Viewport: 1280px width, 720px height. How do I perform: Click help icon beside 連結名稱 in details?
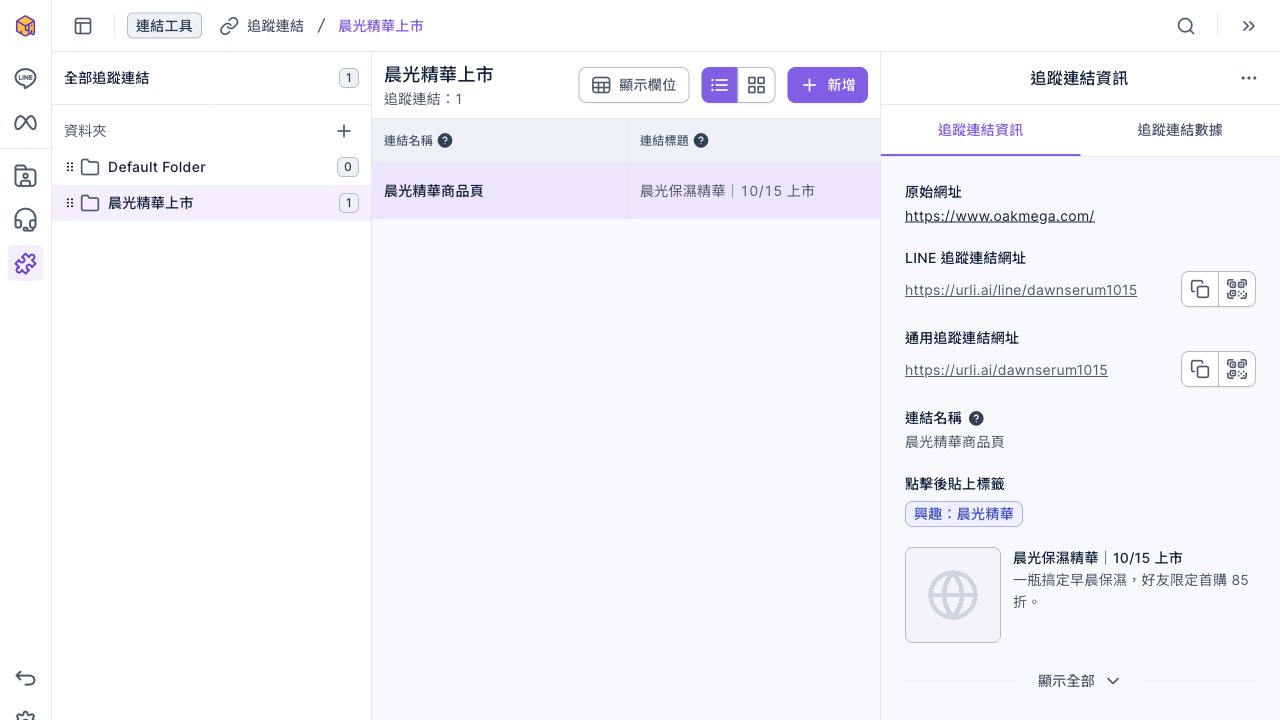976,418
